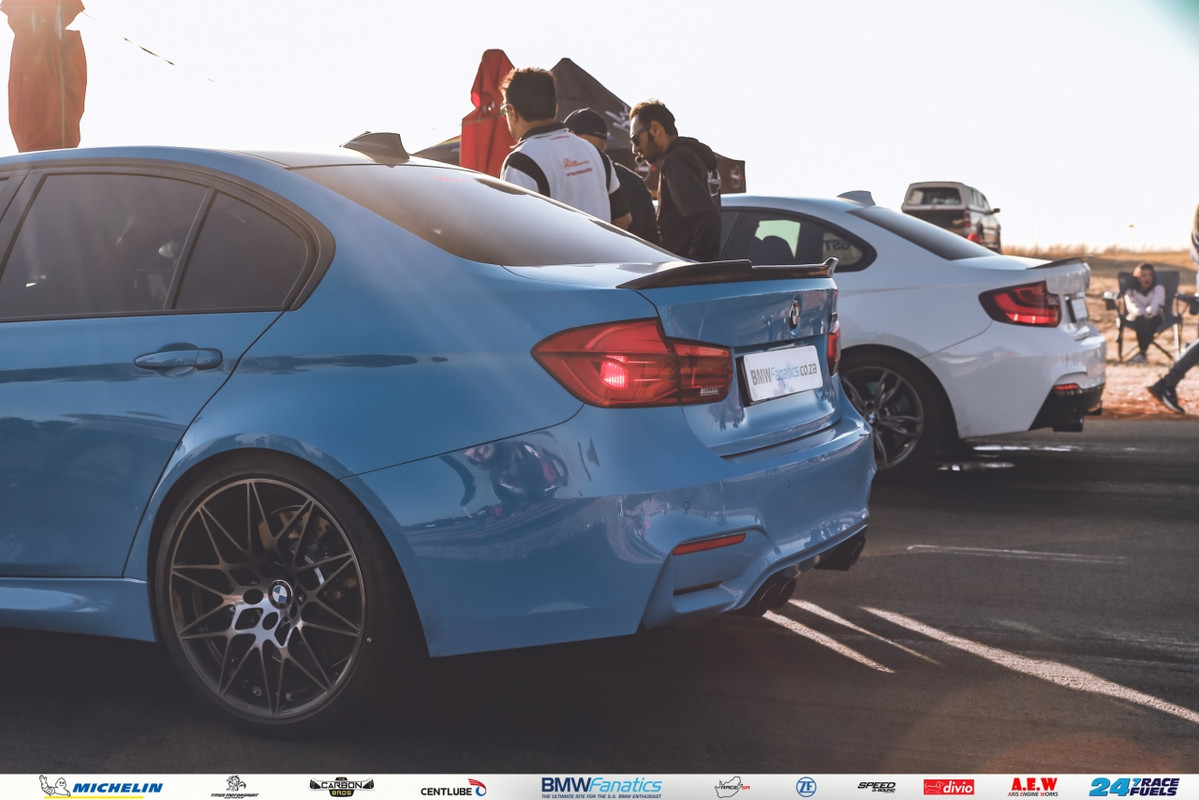The image size is (1199, 800).
Task: Click the 24/7 Race Fuels logo
Action: tap(1134, 786)
